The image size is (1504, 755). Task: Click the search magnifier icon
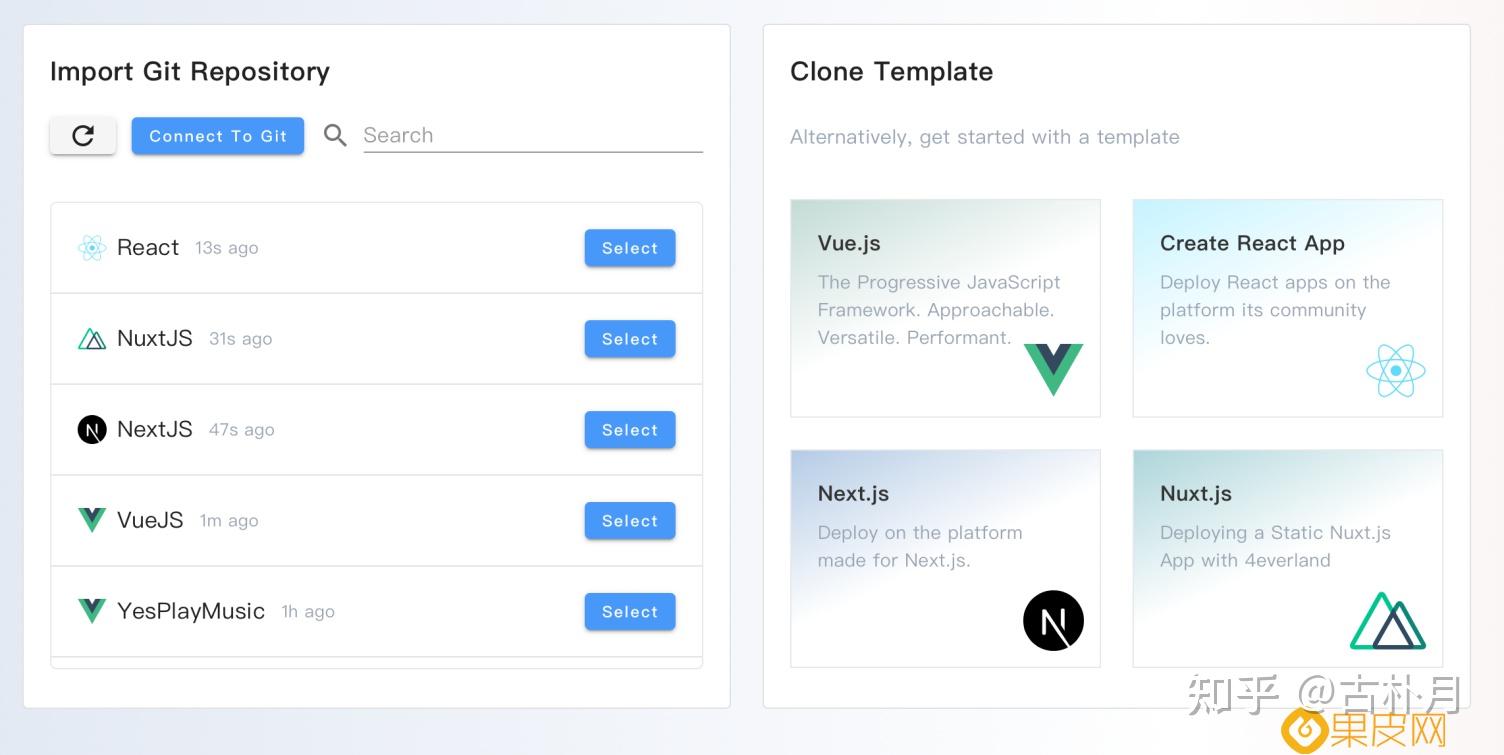point(335,136)
